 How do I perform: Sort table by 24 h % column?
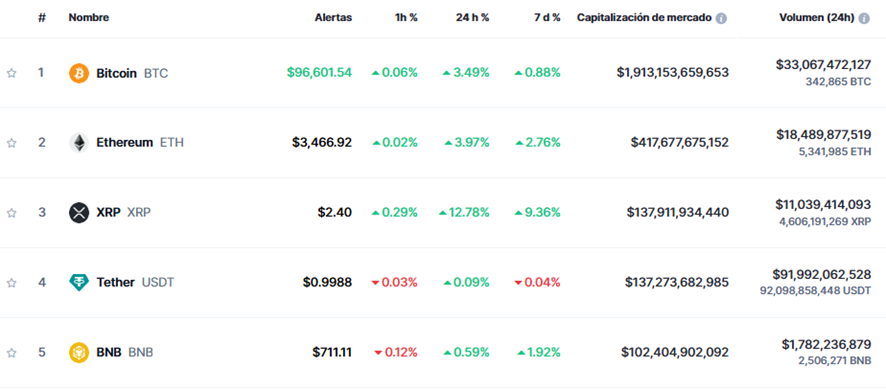pos(472,18)
